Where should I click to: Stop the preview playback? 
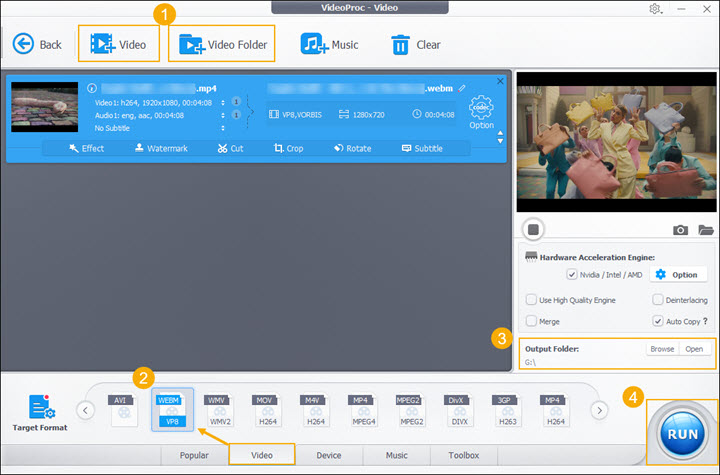[533, 229]
